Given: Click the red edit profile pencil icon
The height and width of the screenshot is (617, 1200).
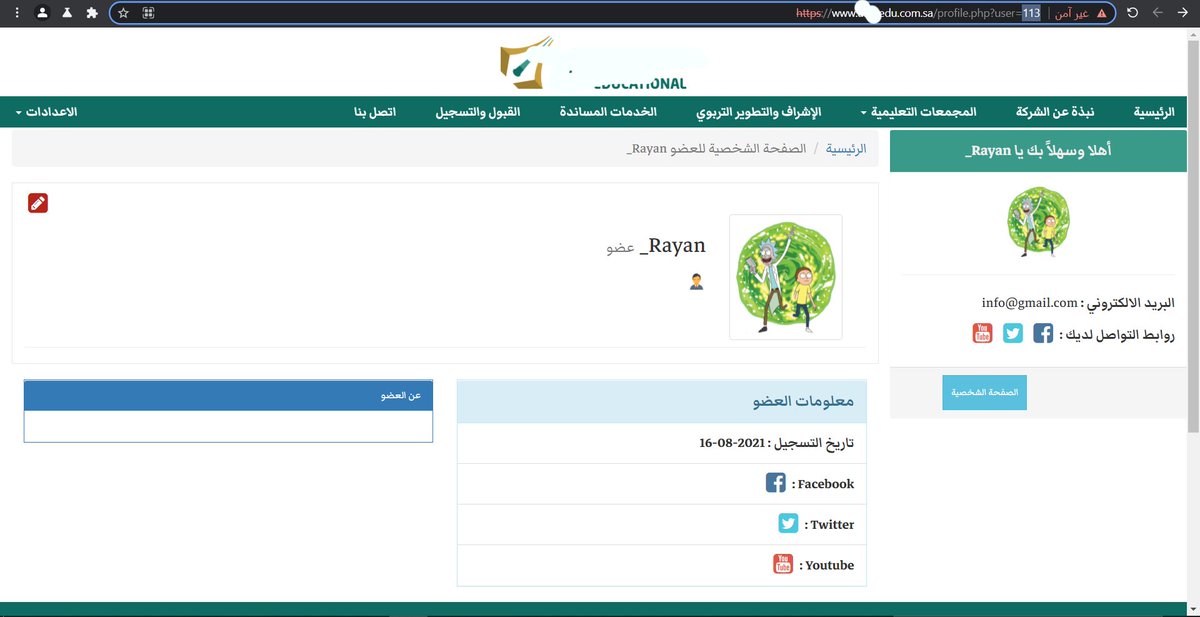Looking at the screenshot, I should coord(38,203).
